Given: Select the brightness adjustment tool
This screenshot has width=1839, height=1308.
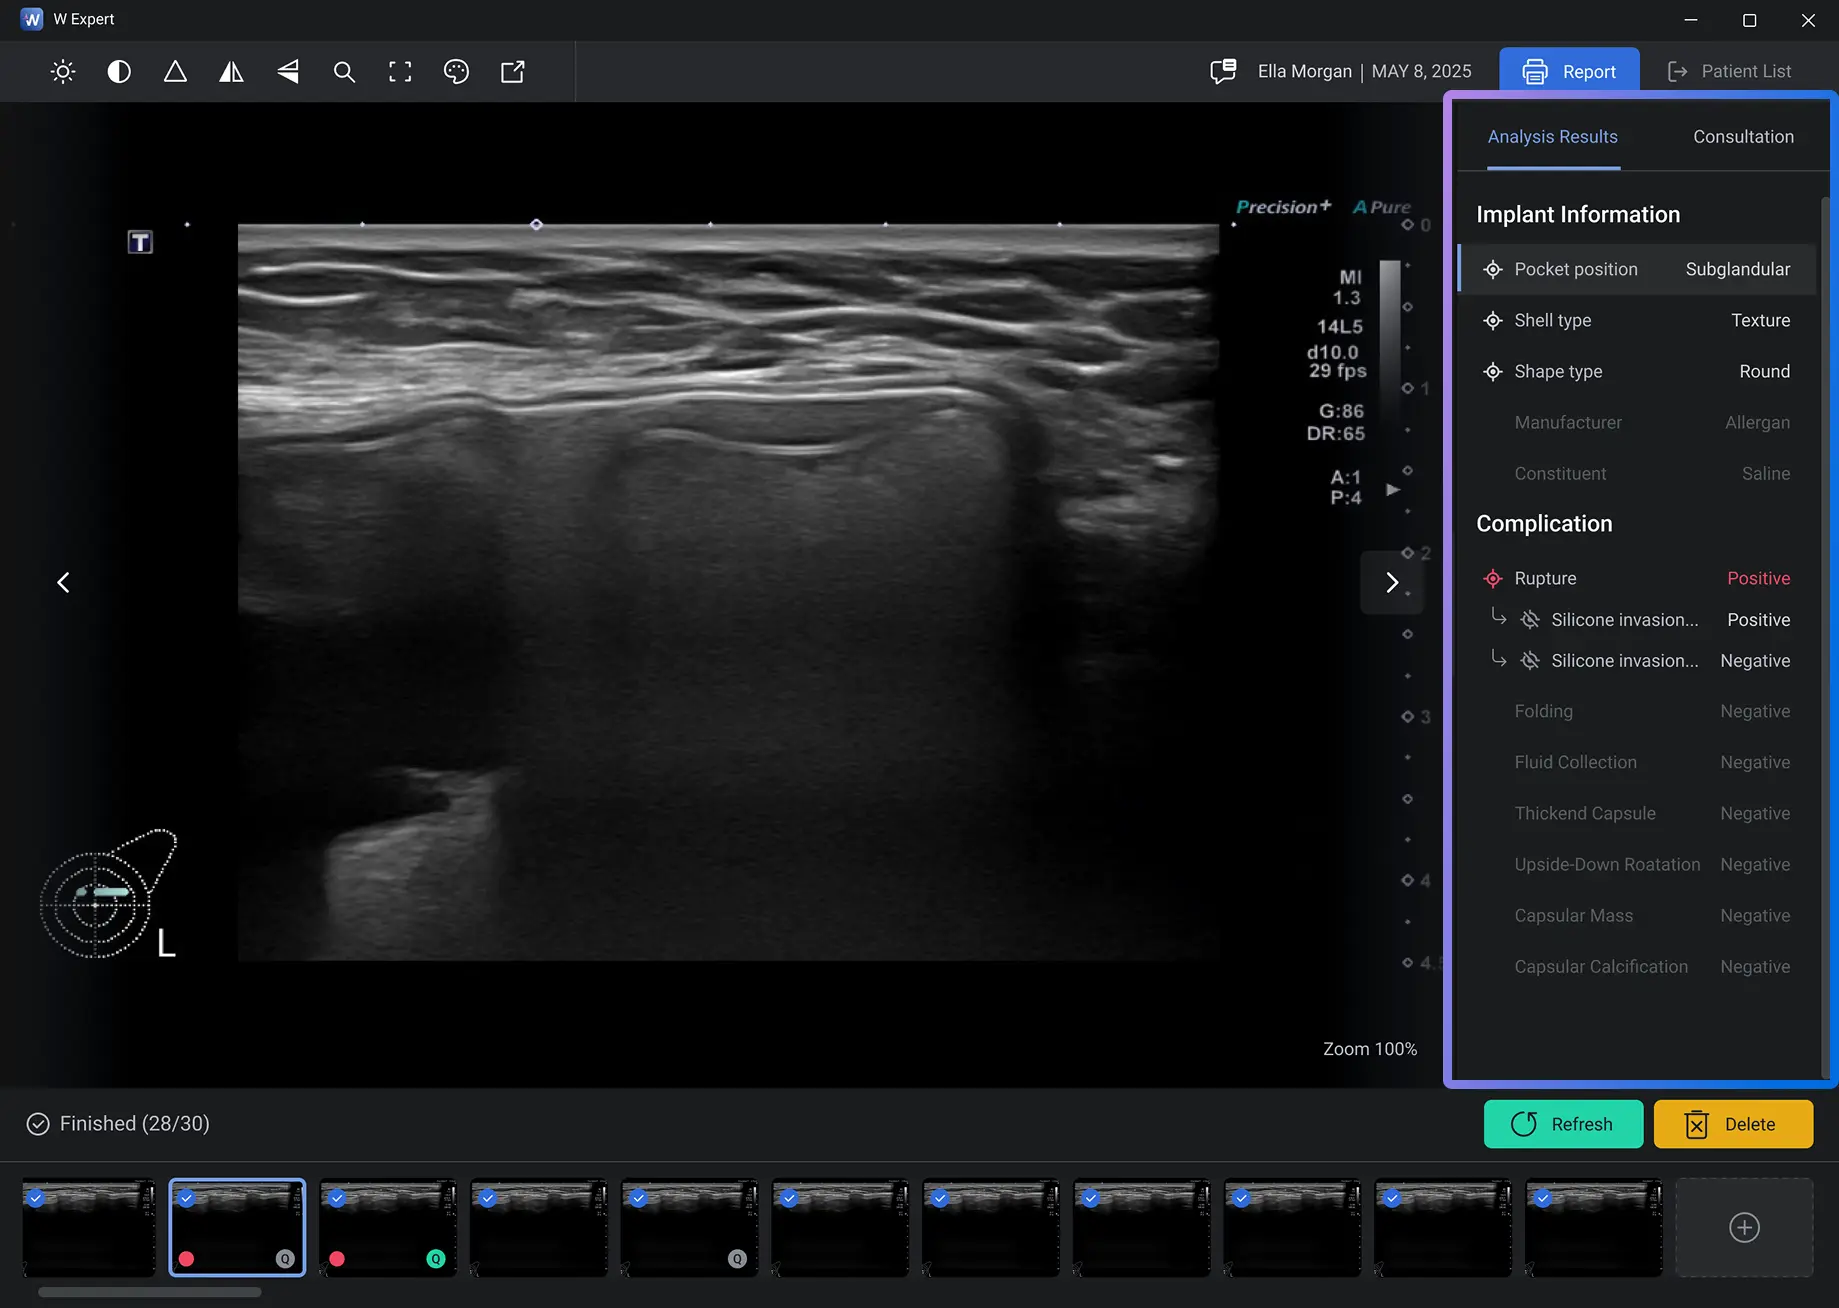Looking at the screenshot, I should (62, 71).
